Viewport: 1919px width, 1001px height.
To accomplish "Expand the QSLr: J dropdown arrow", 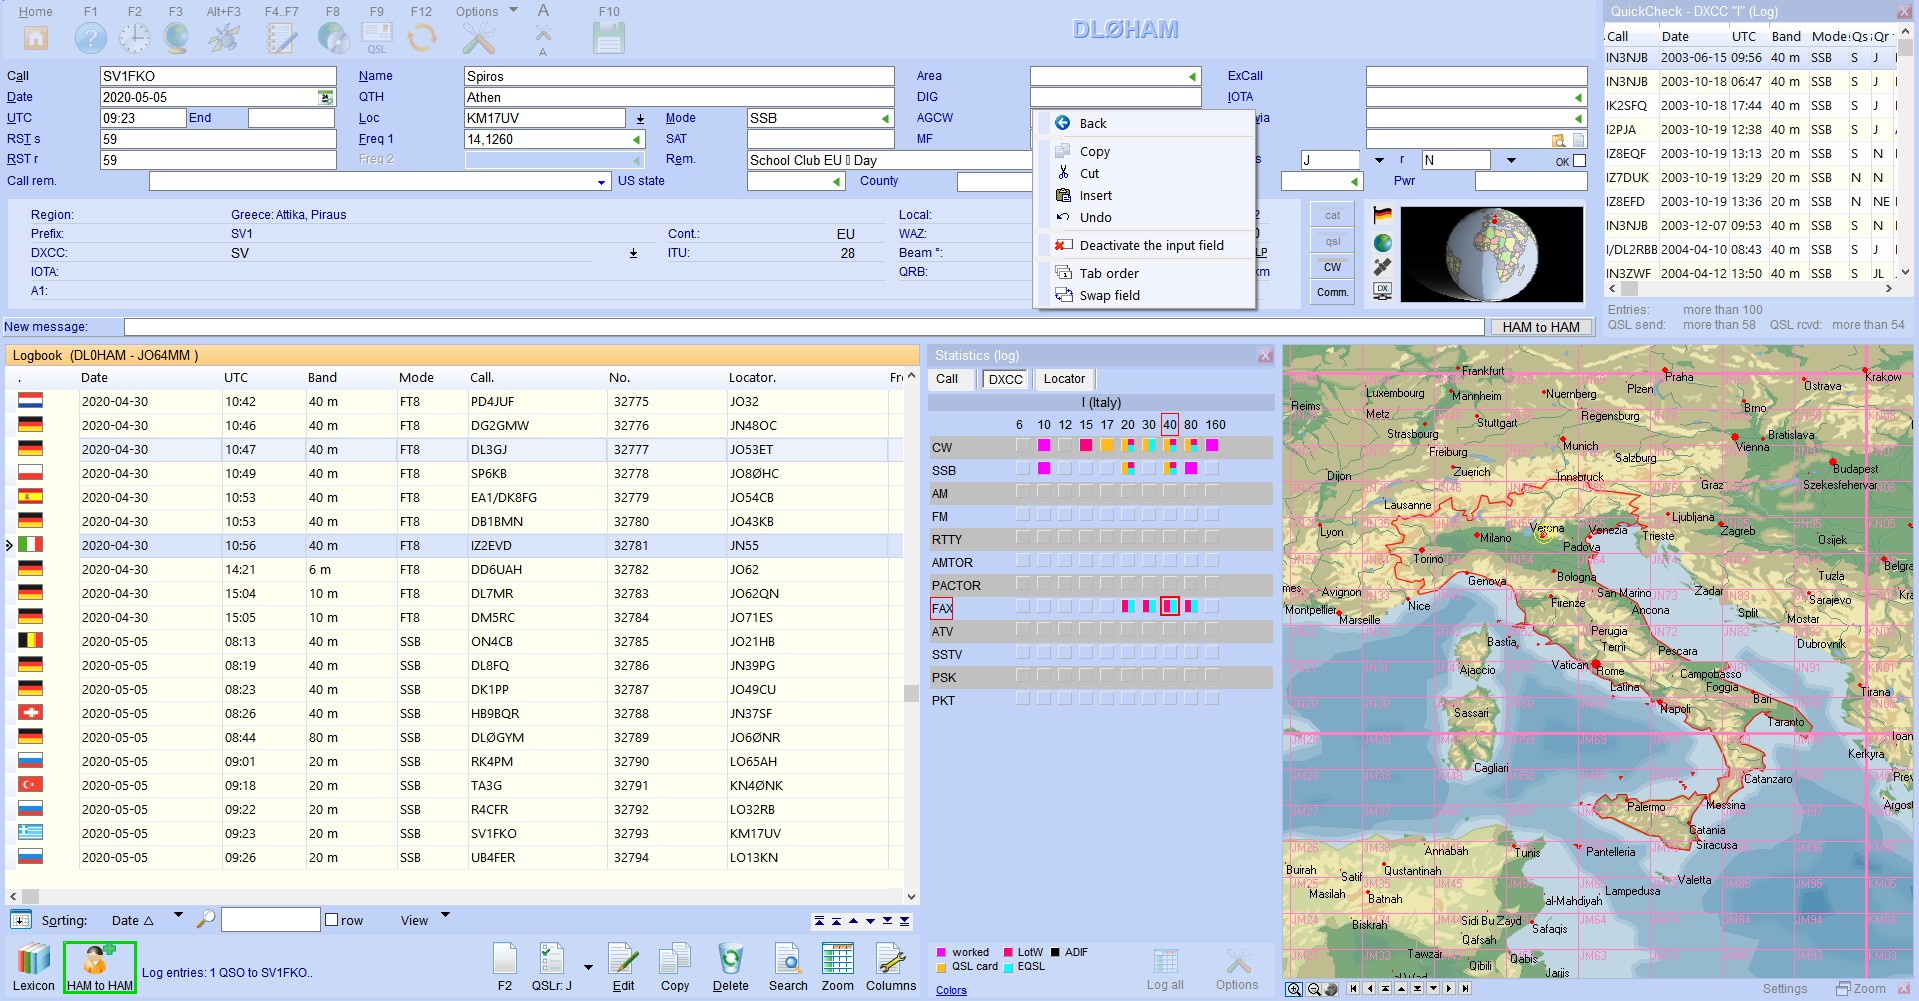I will point(588,967).
